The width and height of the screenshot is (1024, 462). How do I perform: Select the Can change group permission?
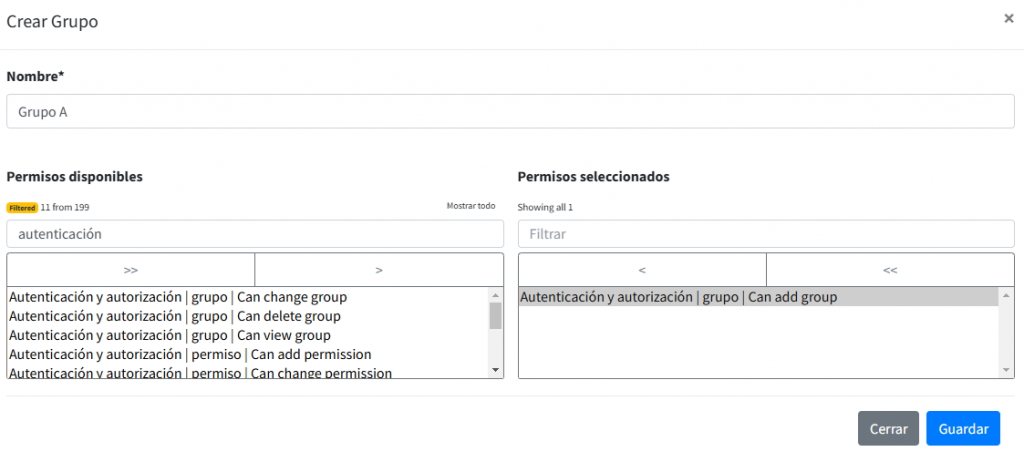click(x=178, y=297)
